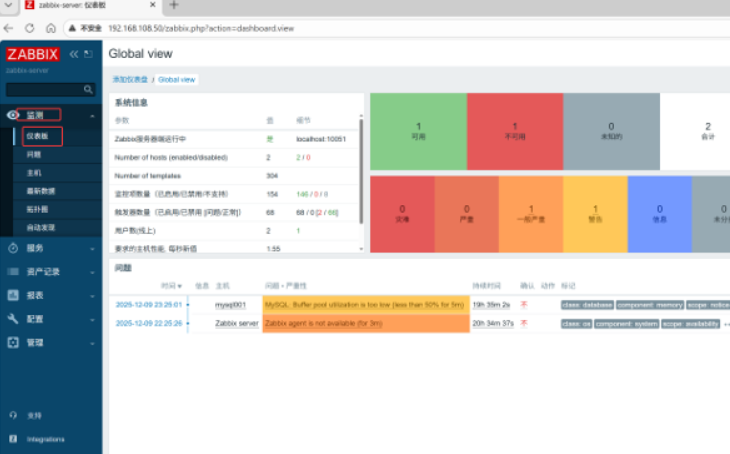This screenshot has height=454, width=730.
Task: Click the yellow 1 警告 severity tile
Action: 595,214
